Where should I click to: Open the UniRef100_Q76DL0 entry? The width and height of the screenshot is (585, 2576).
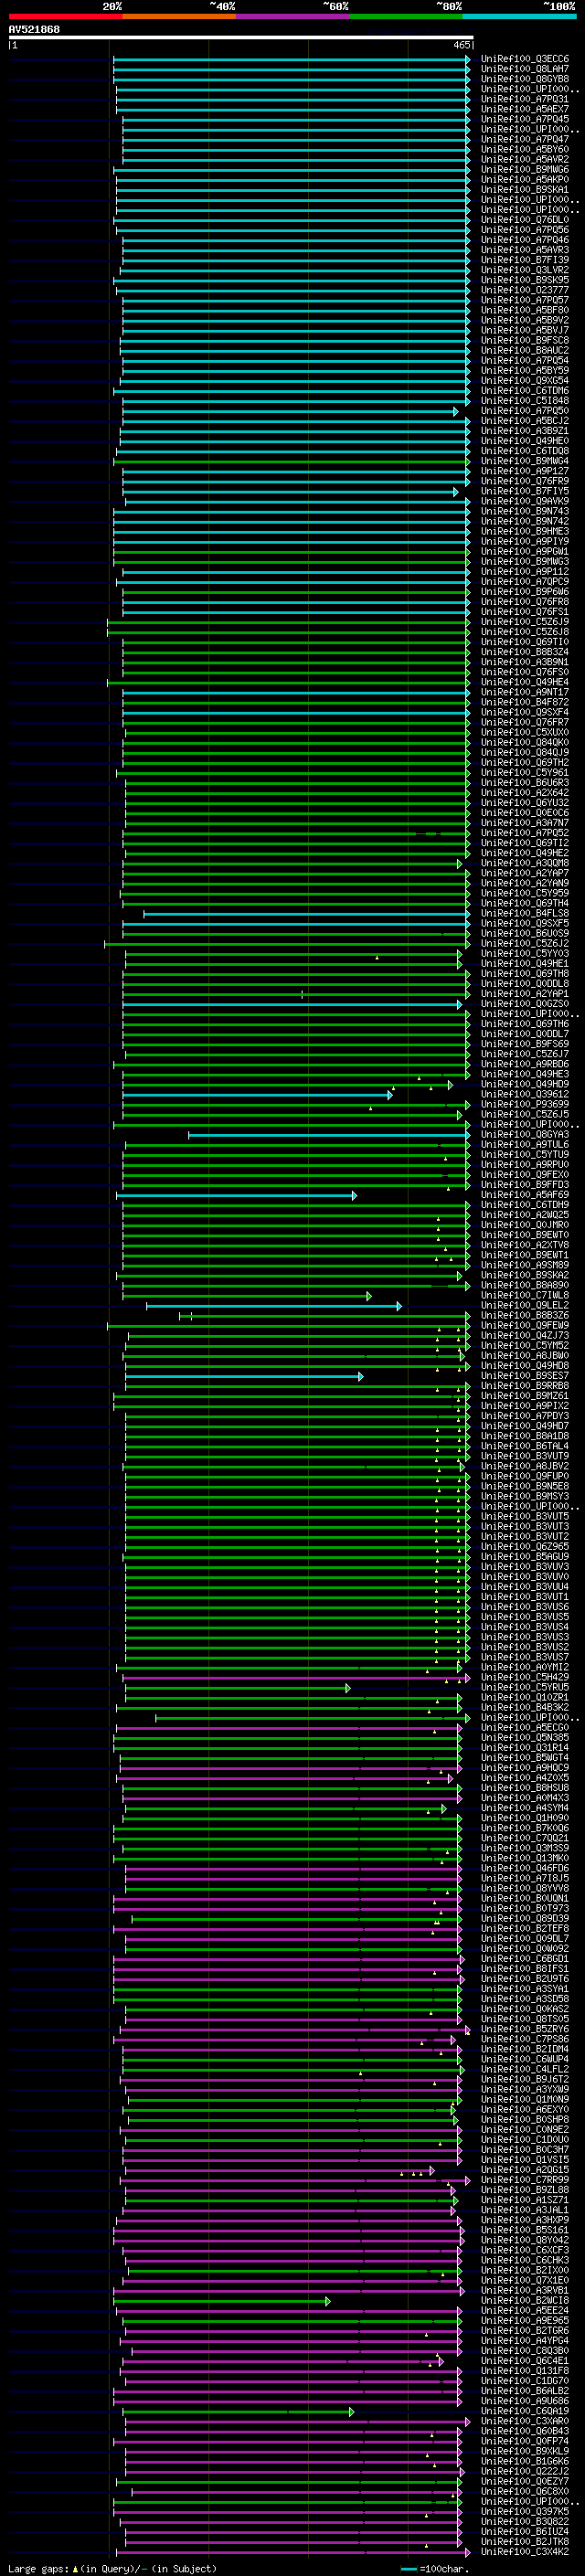pyautogui.click(x=525, y=219)
